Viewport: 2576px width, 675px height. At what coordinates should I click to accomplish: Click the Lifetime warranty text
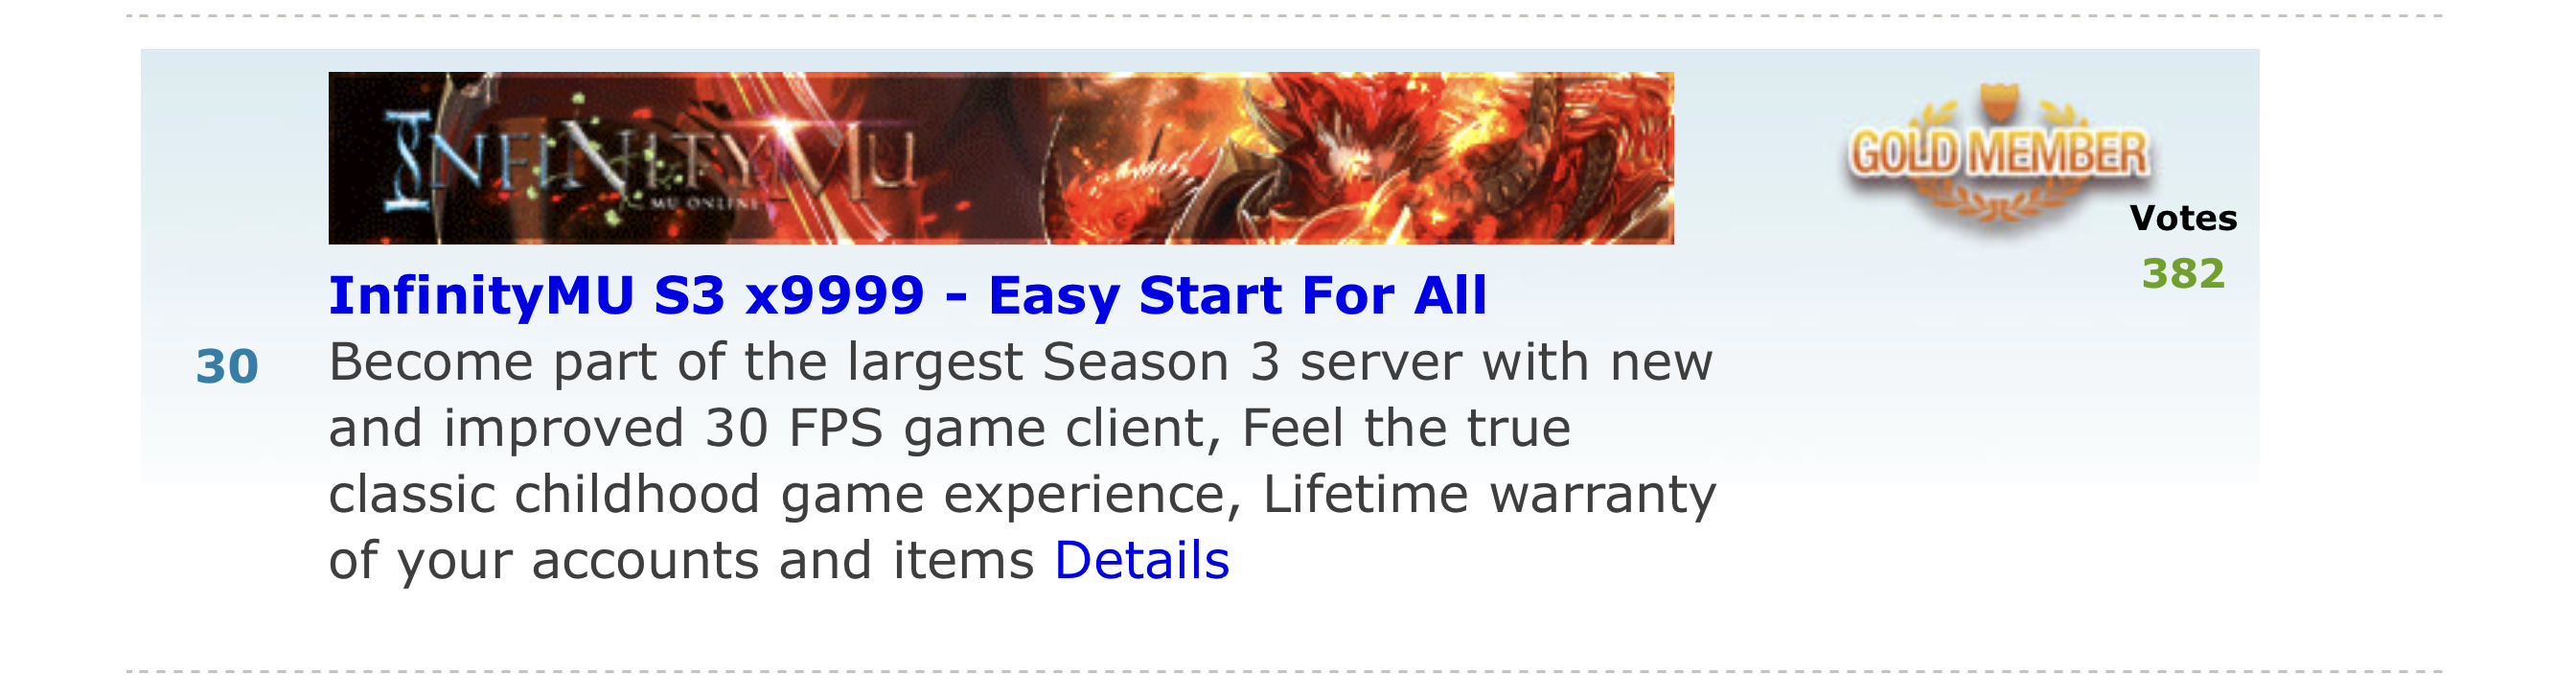1489,494
